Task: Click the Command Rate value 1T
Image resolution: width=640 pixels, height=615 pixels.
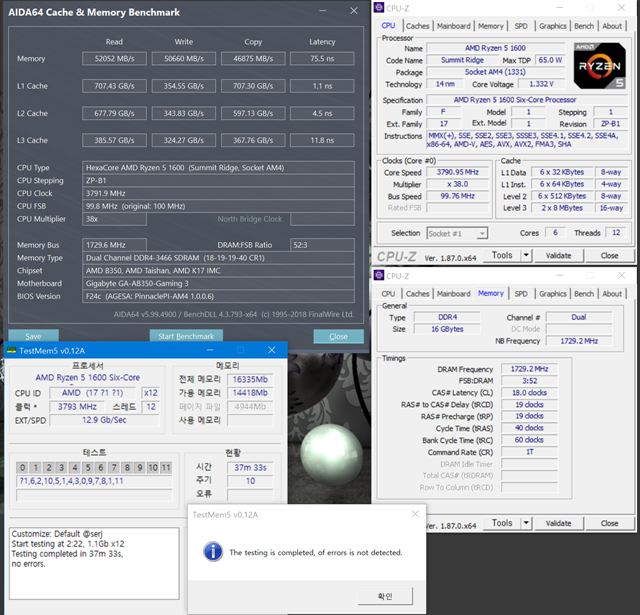Action: point(529,452)
